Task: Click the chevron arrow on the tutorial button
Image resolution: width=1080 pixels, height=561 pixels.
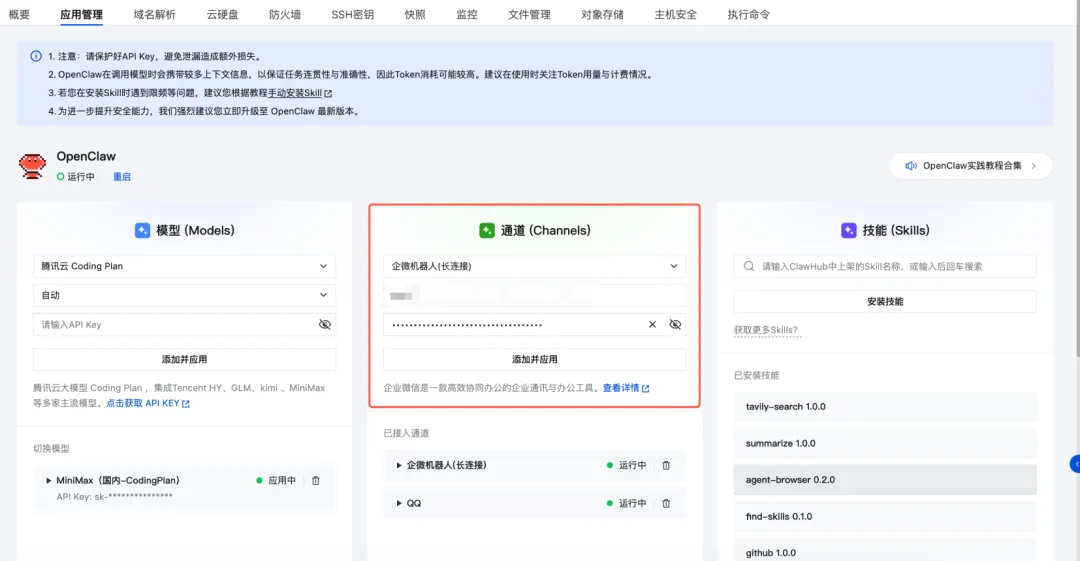Action: pos(1034,166)
